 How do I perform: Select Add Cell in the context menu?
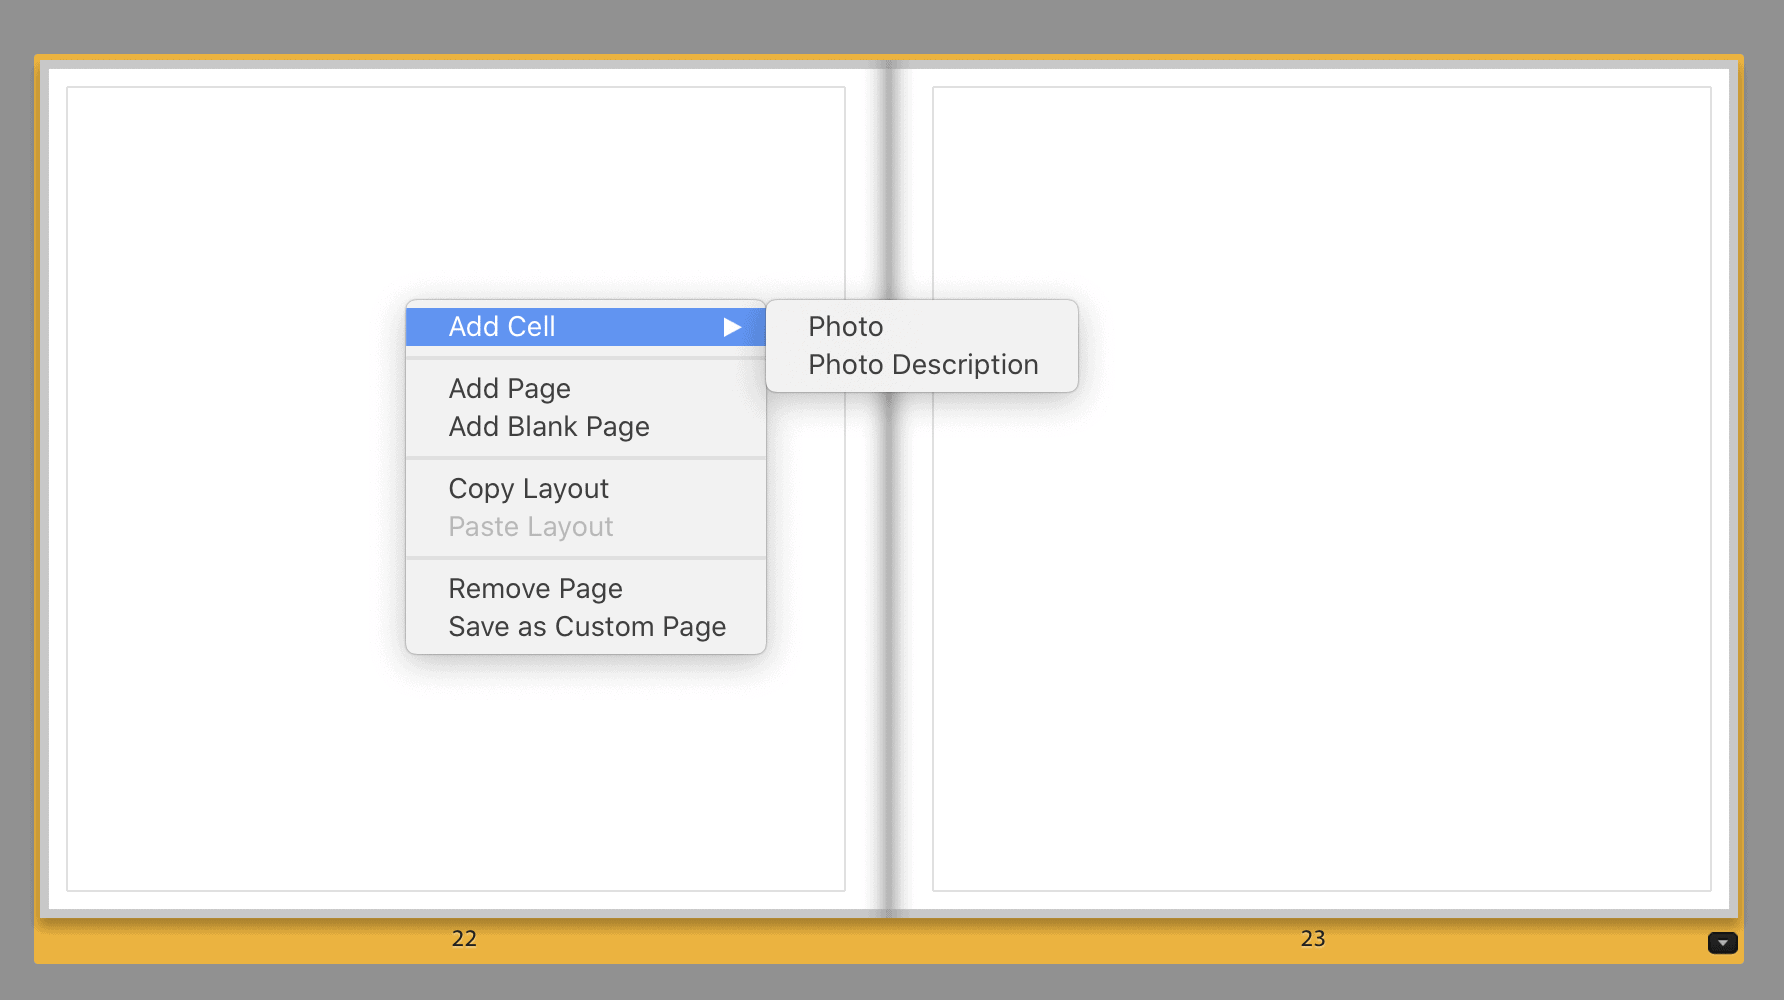click(x=502, y=327)
